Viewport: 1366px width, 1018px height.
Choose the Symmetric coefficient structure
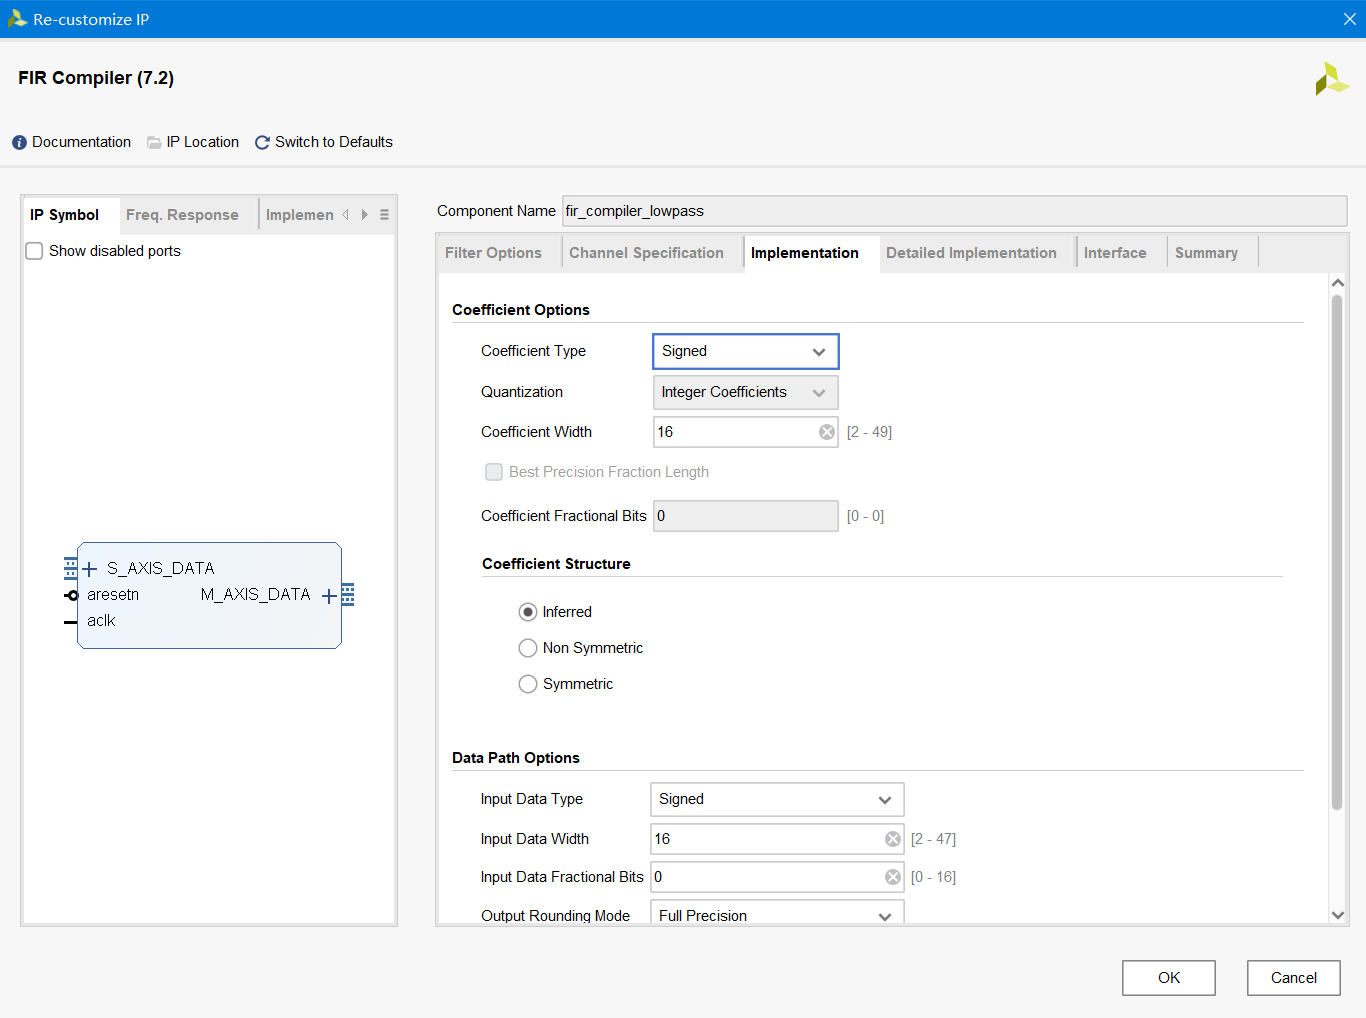coord(528,684)
